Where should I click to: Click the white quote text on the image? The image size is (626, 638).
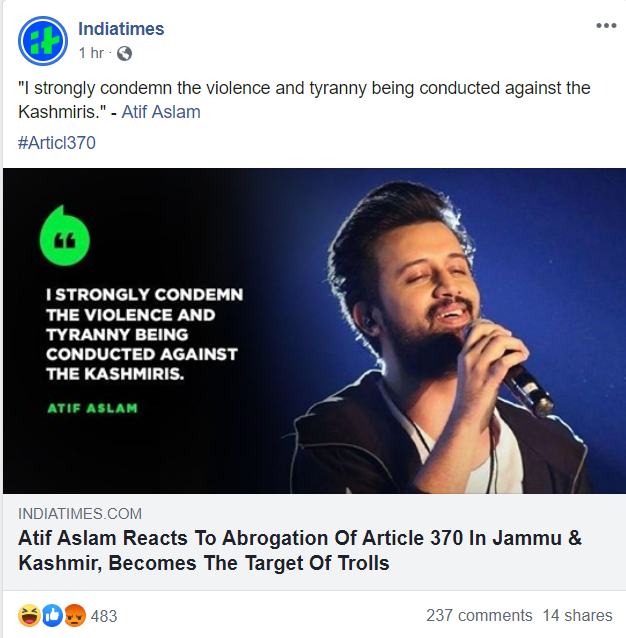click(140, 335)
